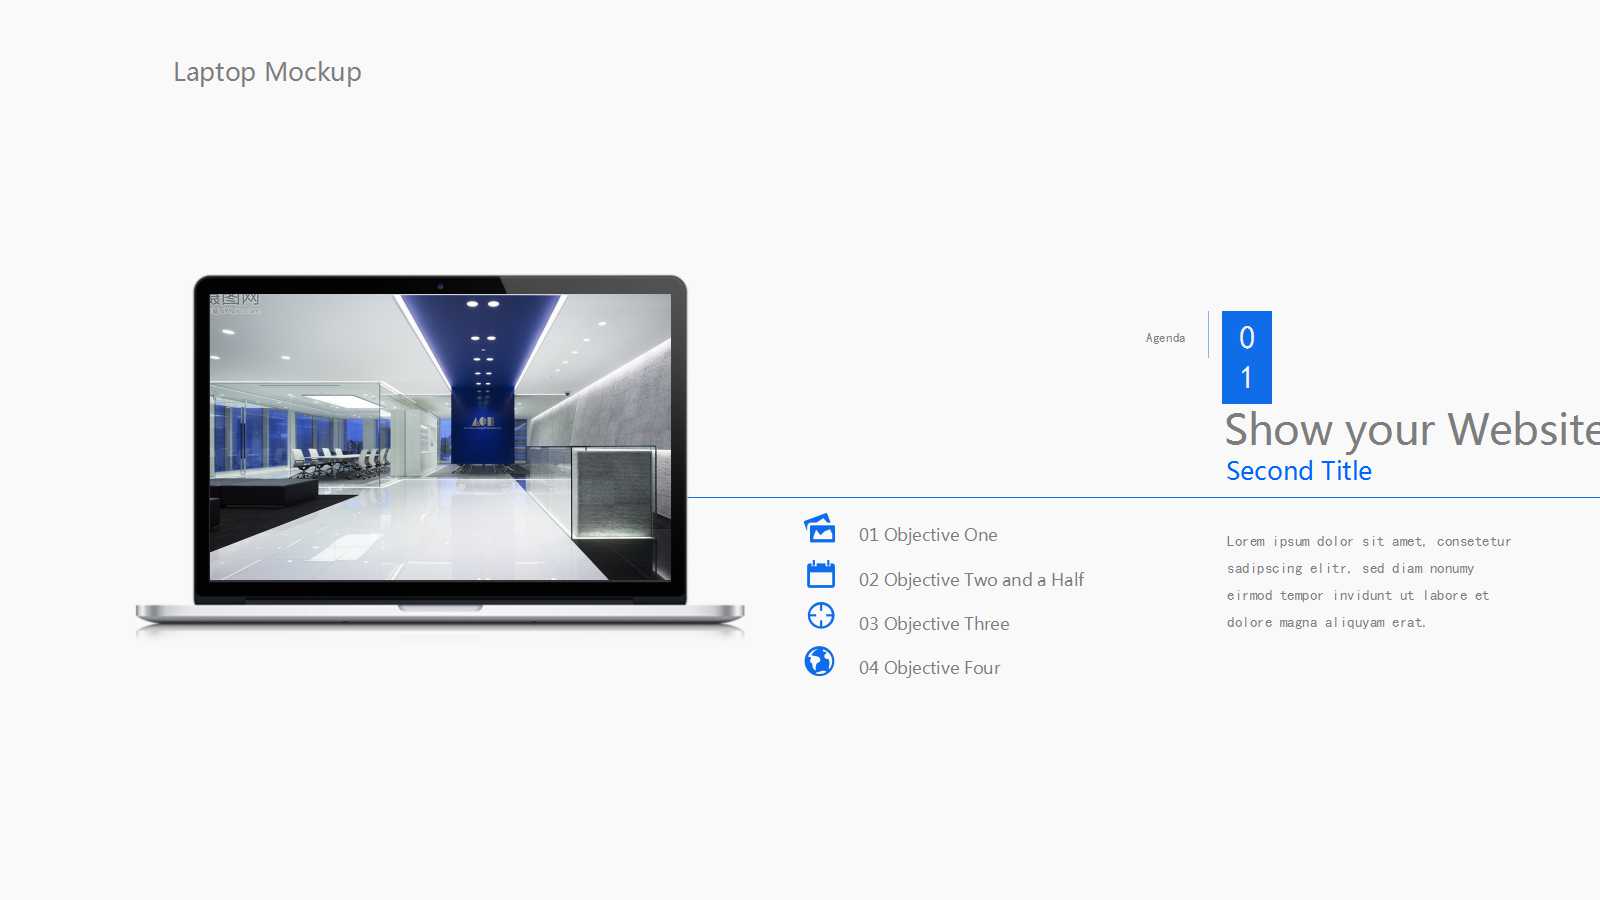This screenshot has width=1600, height=900.
Task: Select the globe icon beside Objective Four
Action: click(x=820, y=661)
